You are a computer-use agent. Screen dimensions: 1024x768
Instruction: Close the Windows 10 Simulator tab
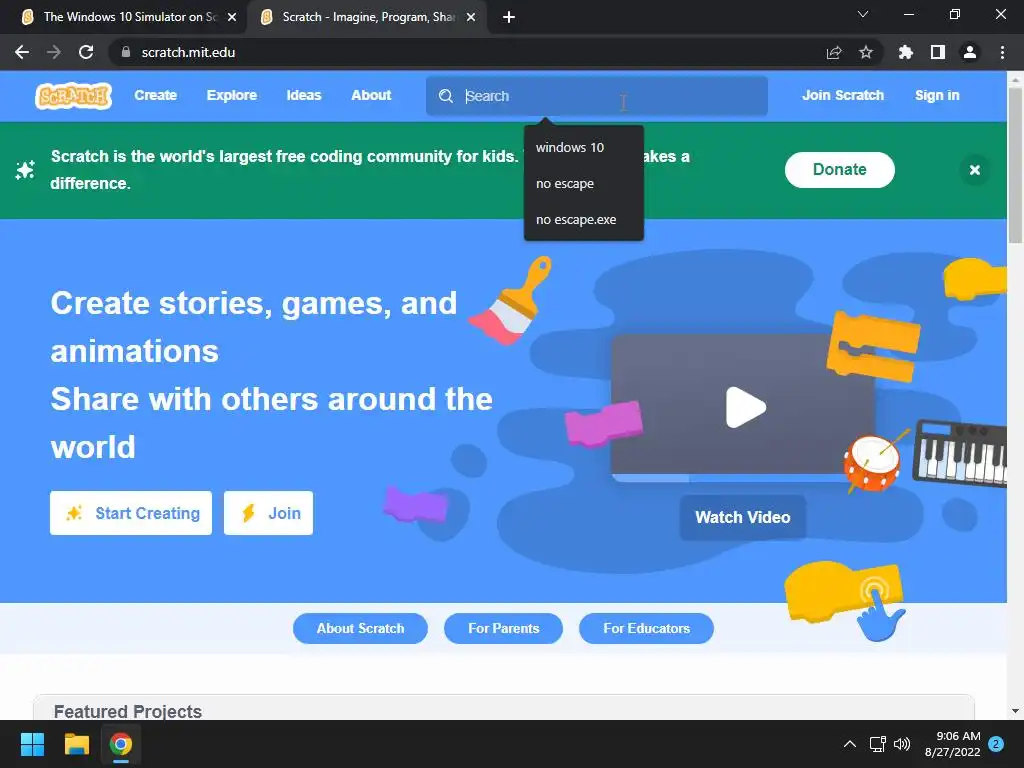tap(232, 17)
